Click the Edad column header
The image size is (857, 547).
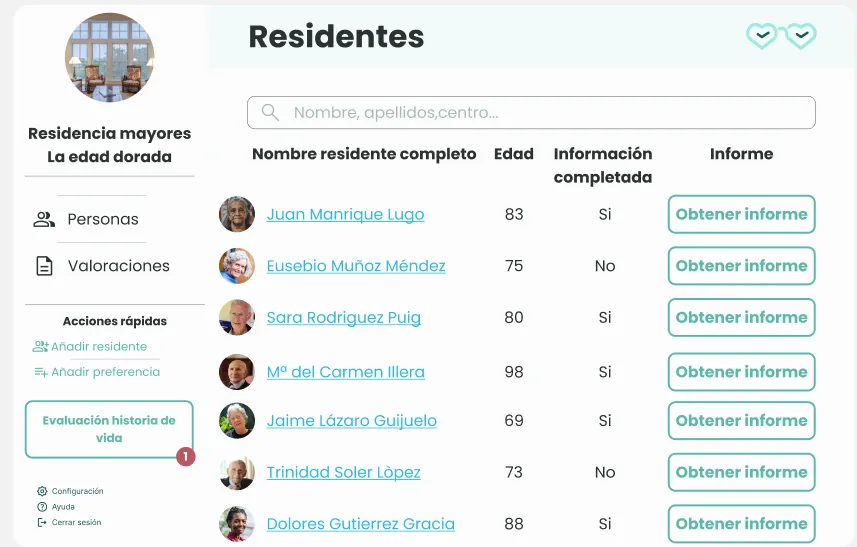[x=514, y=154]
